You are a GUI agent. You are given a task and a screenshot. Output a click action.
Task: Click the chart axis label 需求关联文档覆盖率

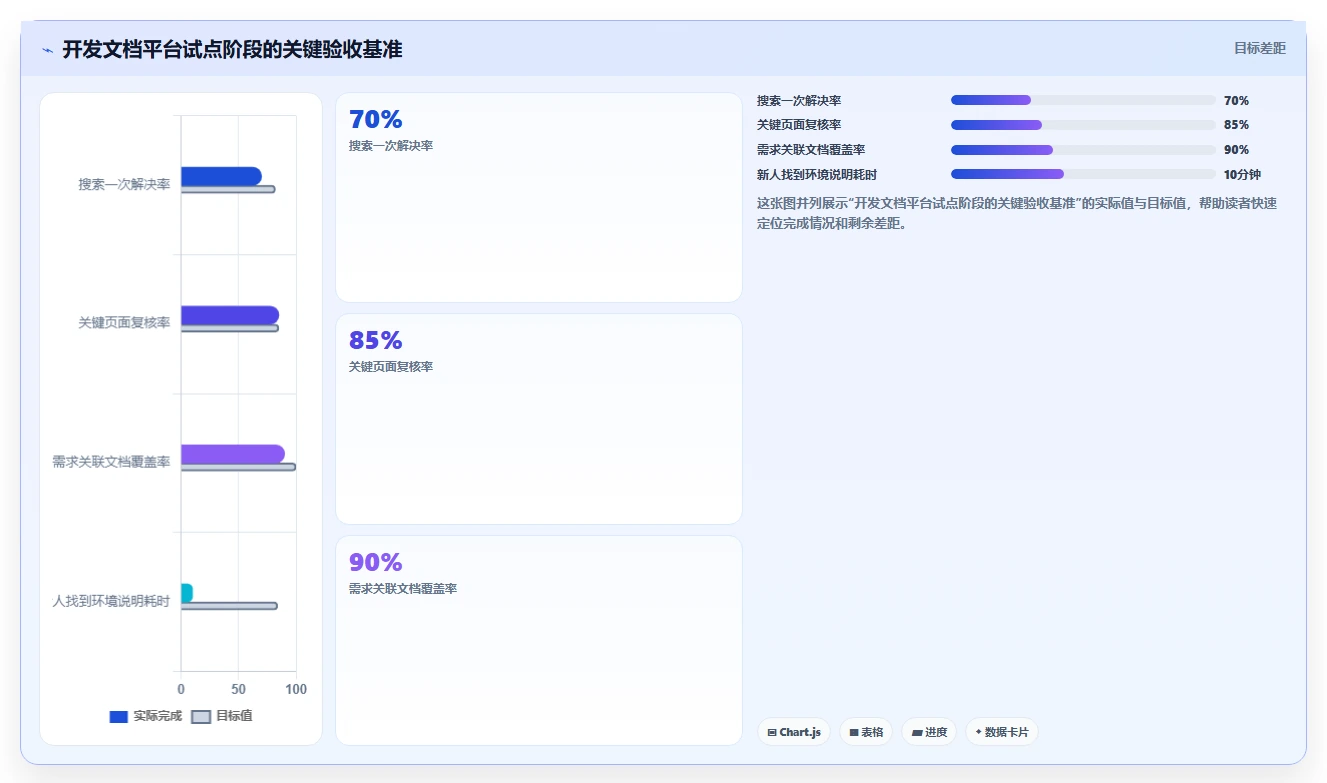pyautogui.click(x=111, y=462)
